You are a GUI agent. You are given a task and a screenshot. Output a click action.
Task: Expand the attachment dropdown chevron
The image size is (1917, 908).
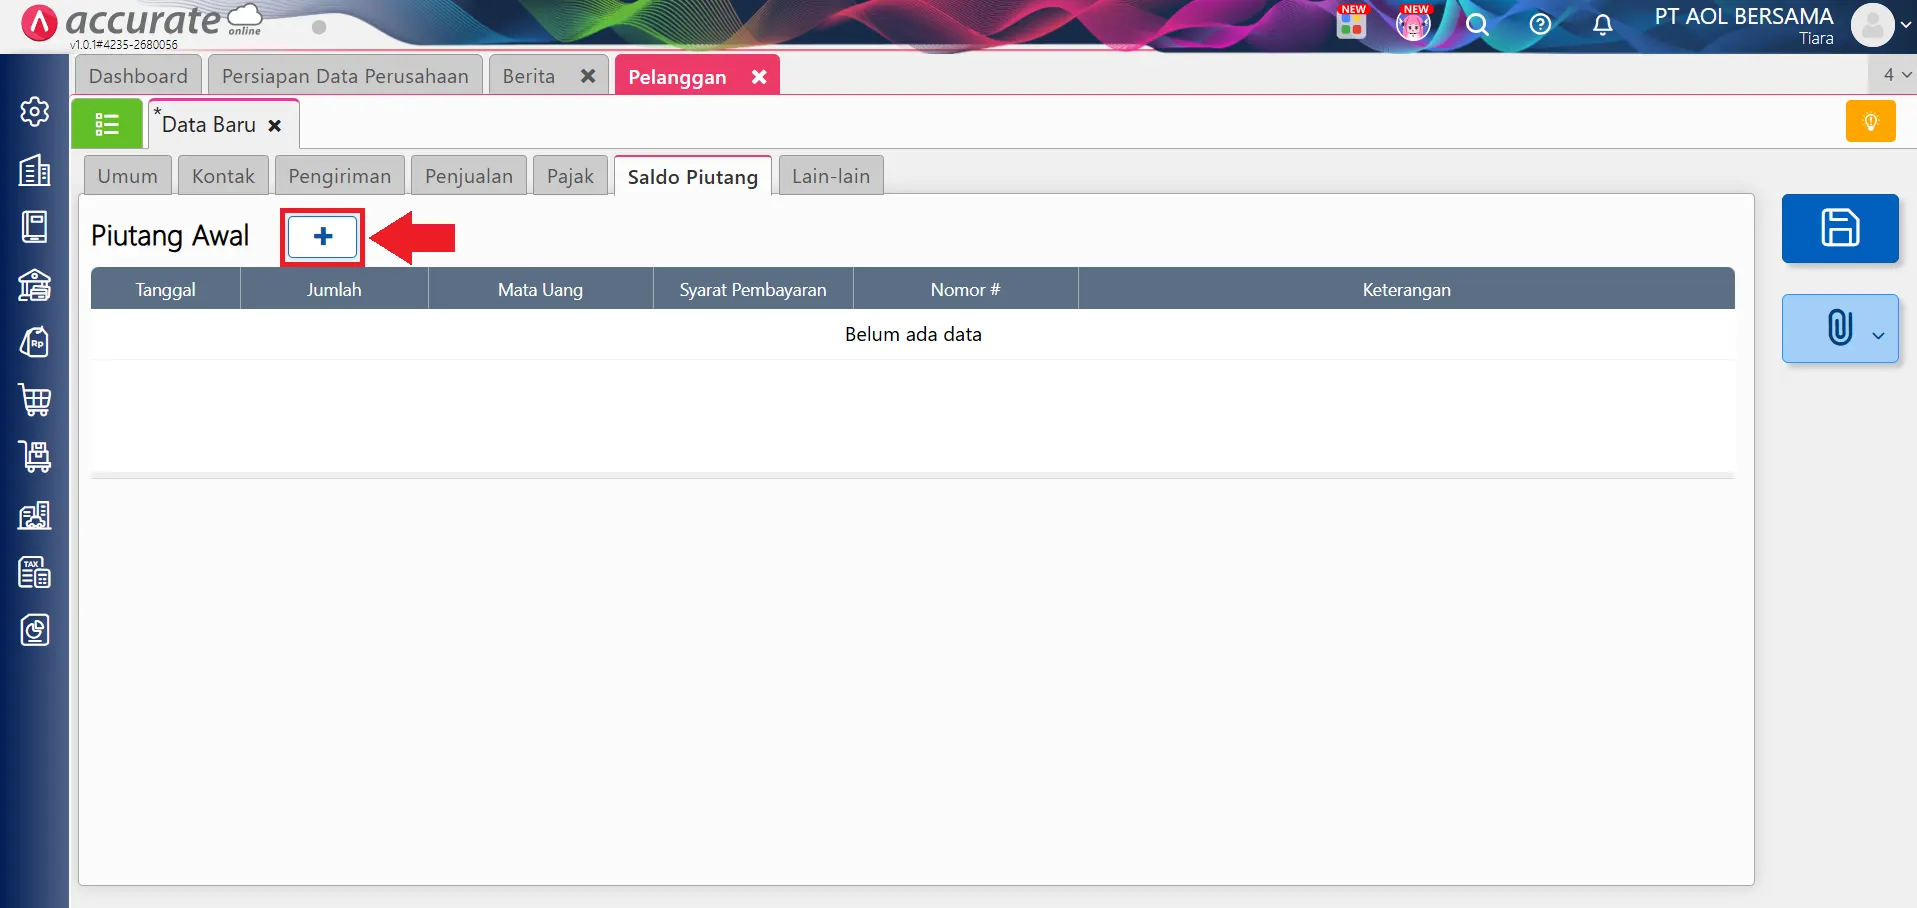coord(1878,335)
